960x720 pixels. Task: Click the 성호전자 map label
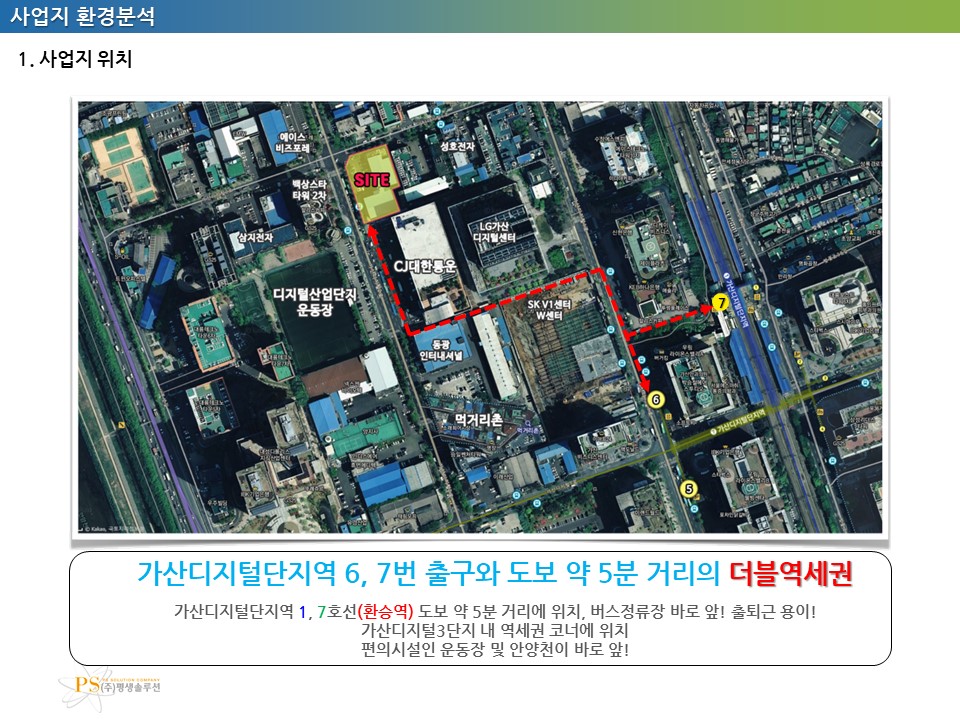pos(457,146)
